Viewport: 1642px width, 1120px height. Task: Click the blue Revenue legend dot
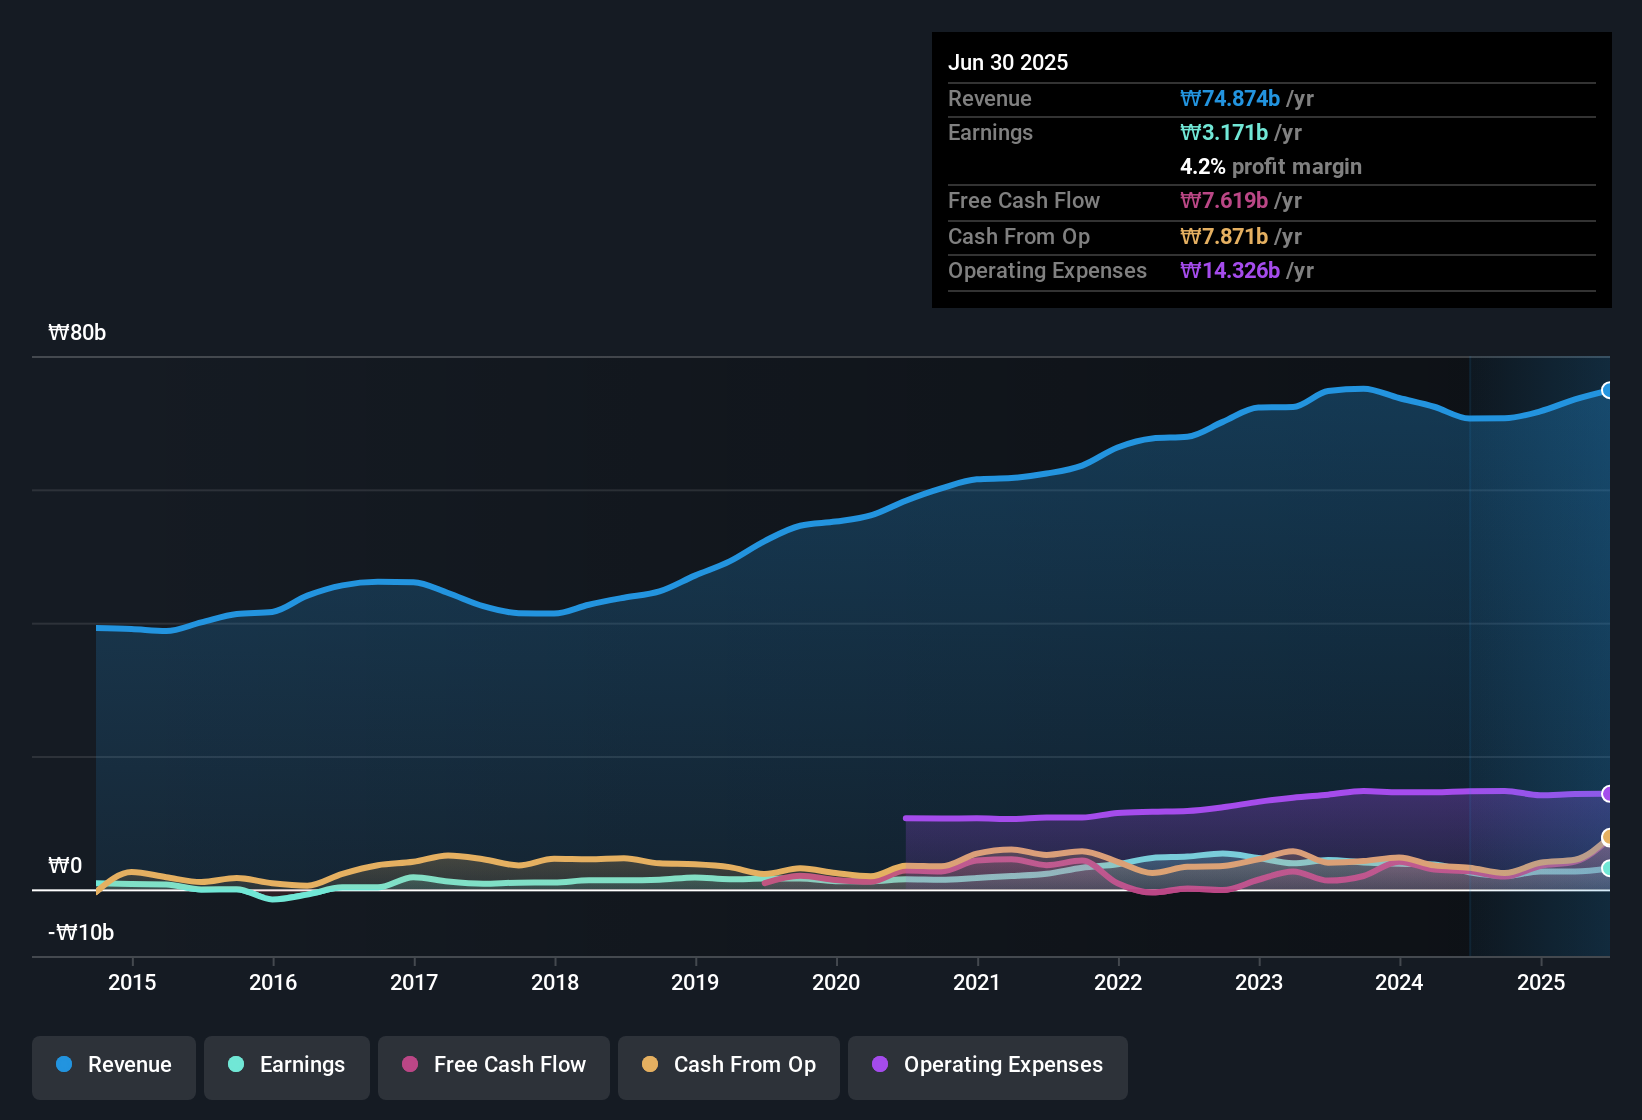click(63, 1065)
